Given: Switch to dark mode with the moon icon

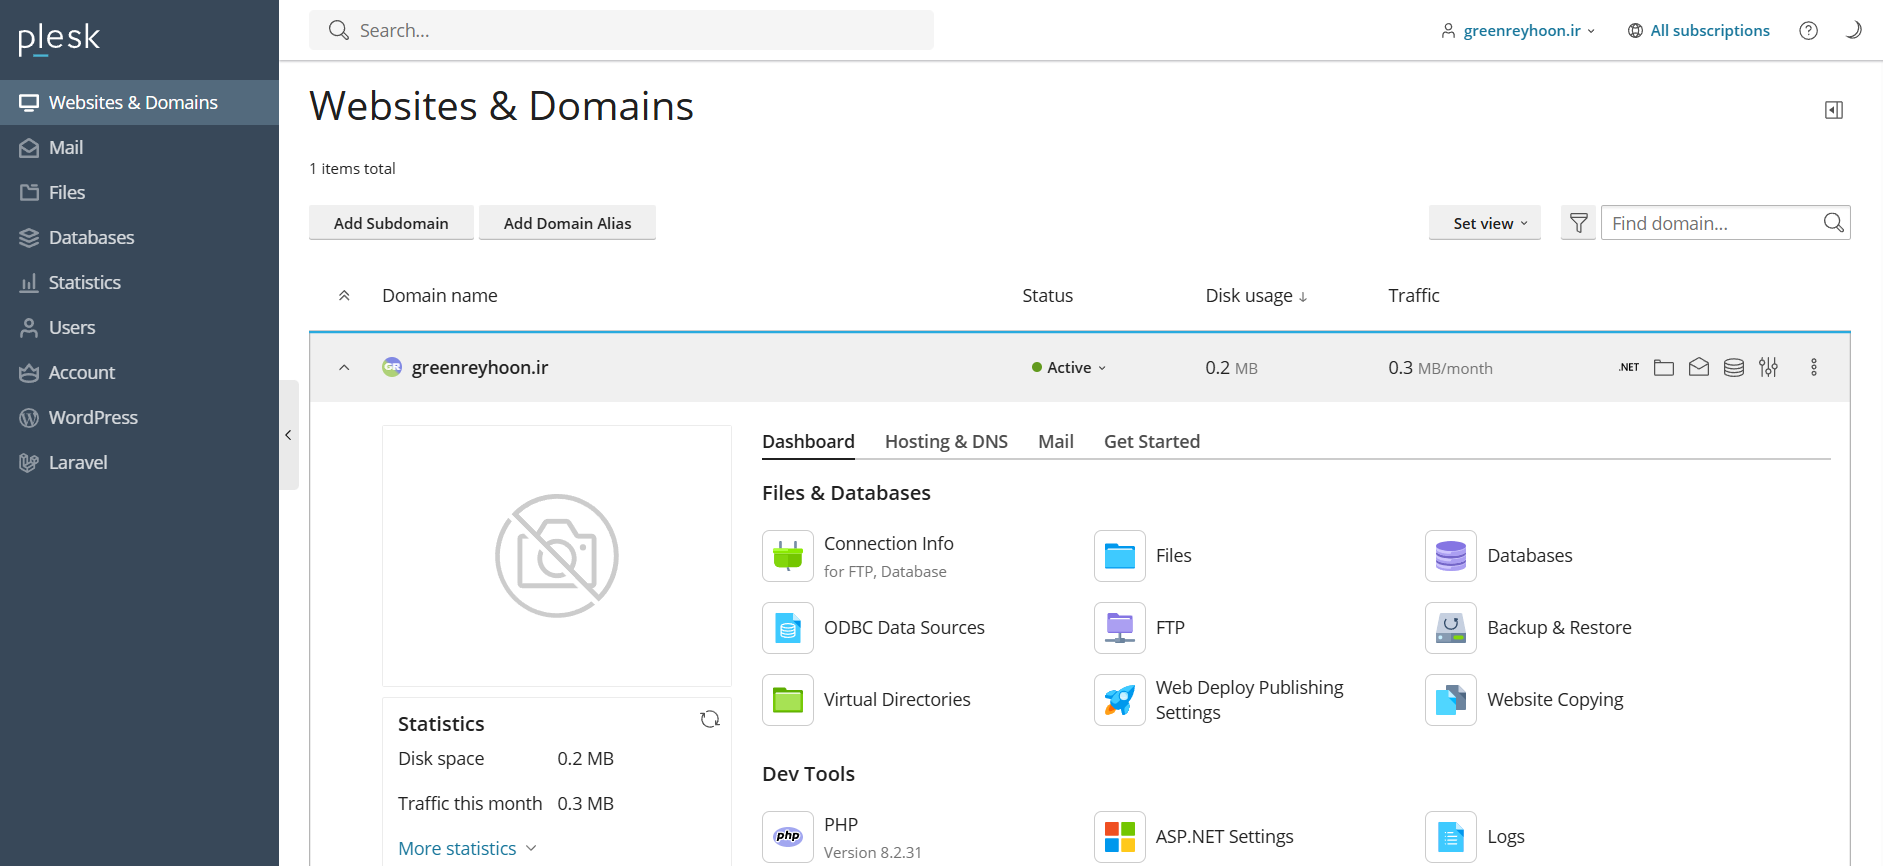Looking at the screenshot, I should [x=1853, y=30].
